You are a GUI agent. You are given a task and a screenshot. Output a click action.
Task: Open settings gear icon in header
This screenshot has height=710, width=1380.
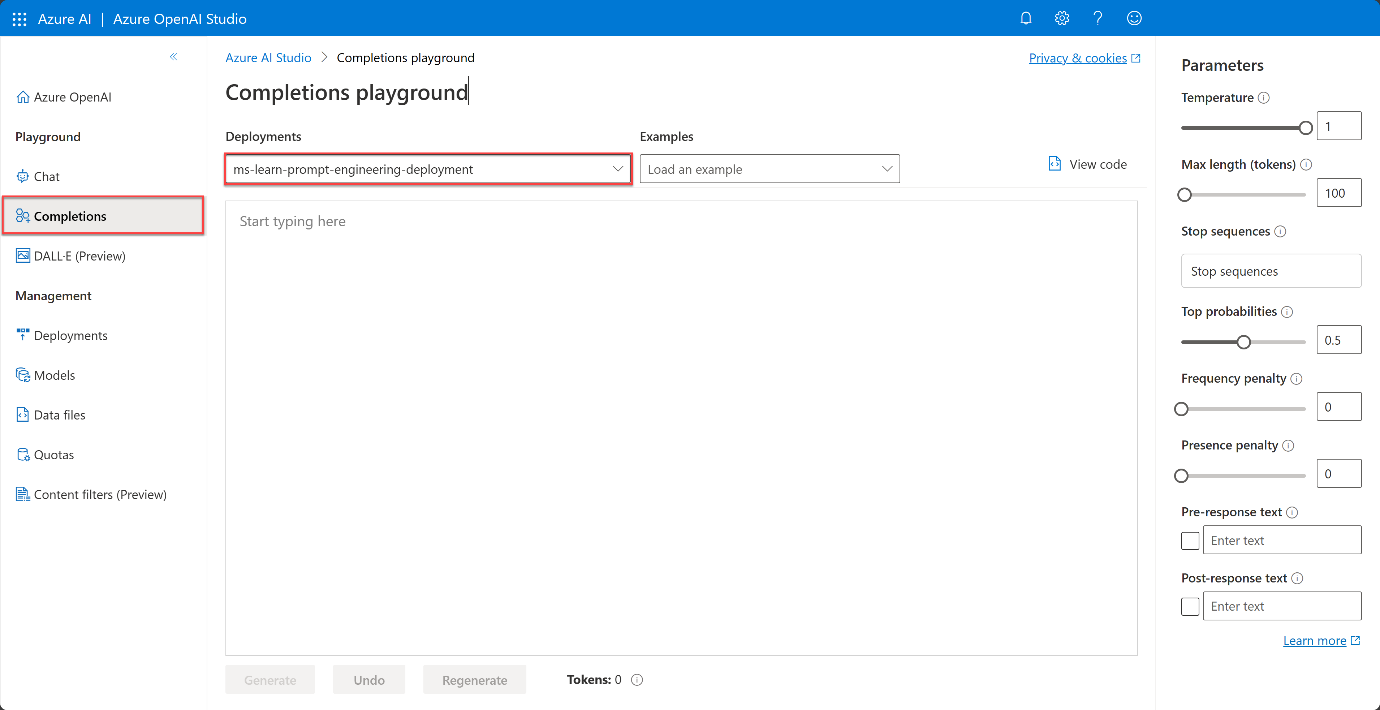1062,18
